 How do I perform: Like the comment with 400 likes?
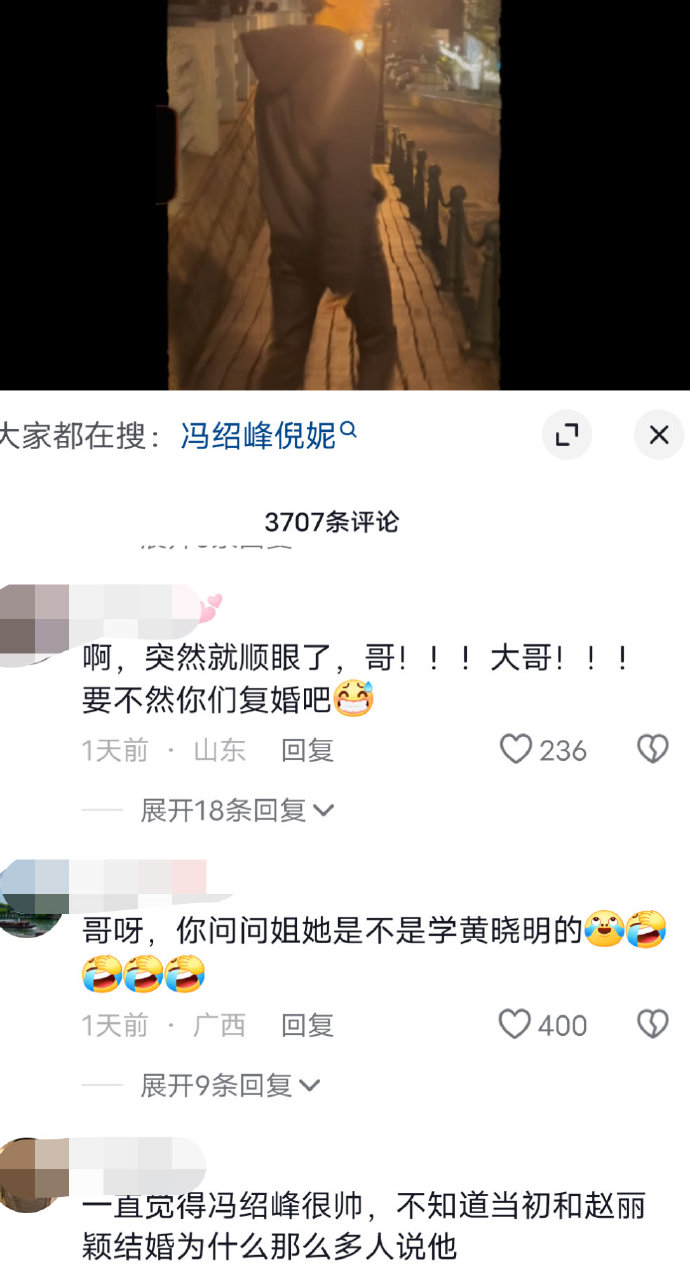(515, 1025)
